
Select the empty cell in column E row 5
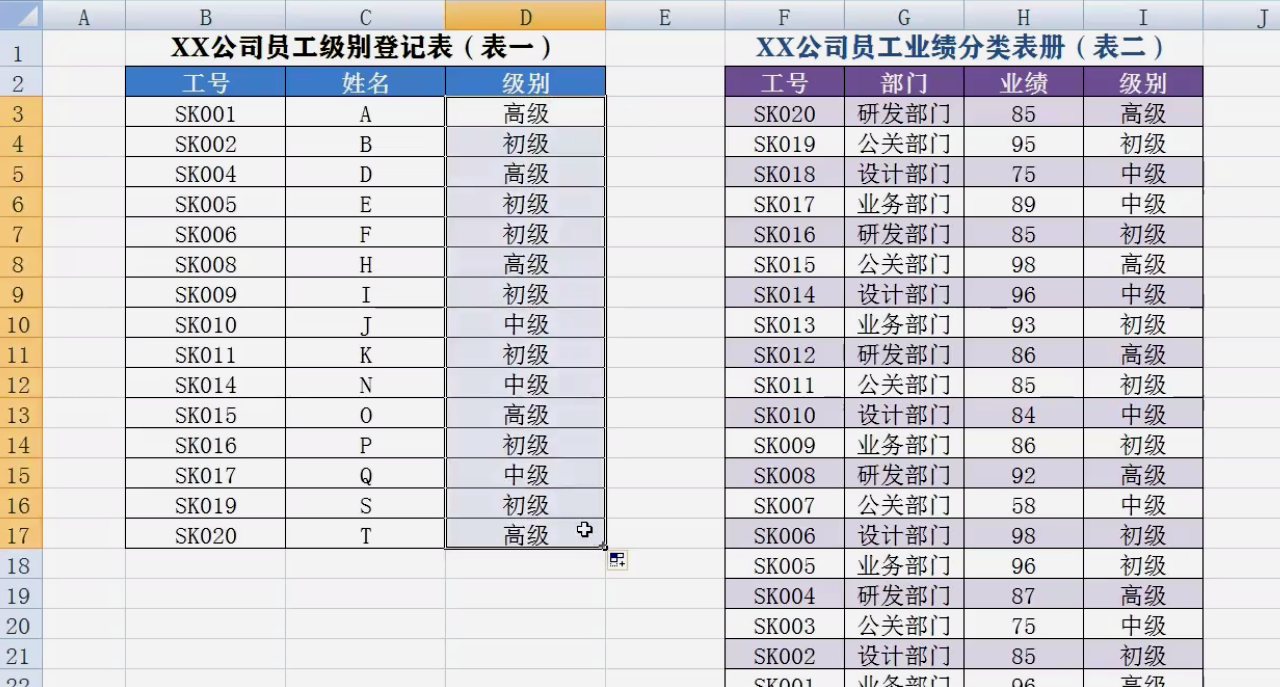tap(663, 173)
